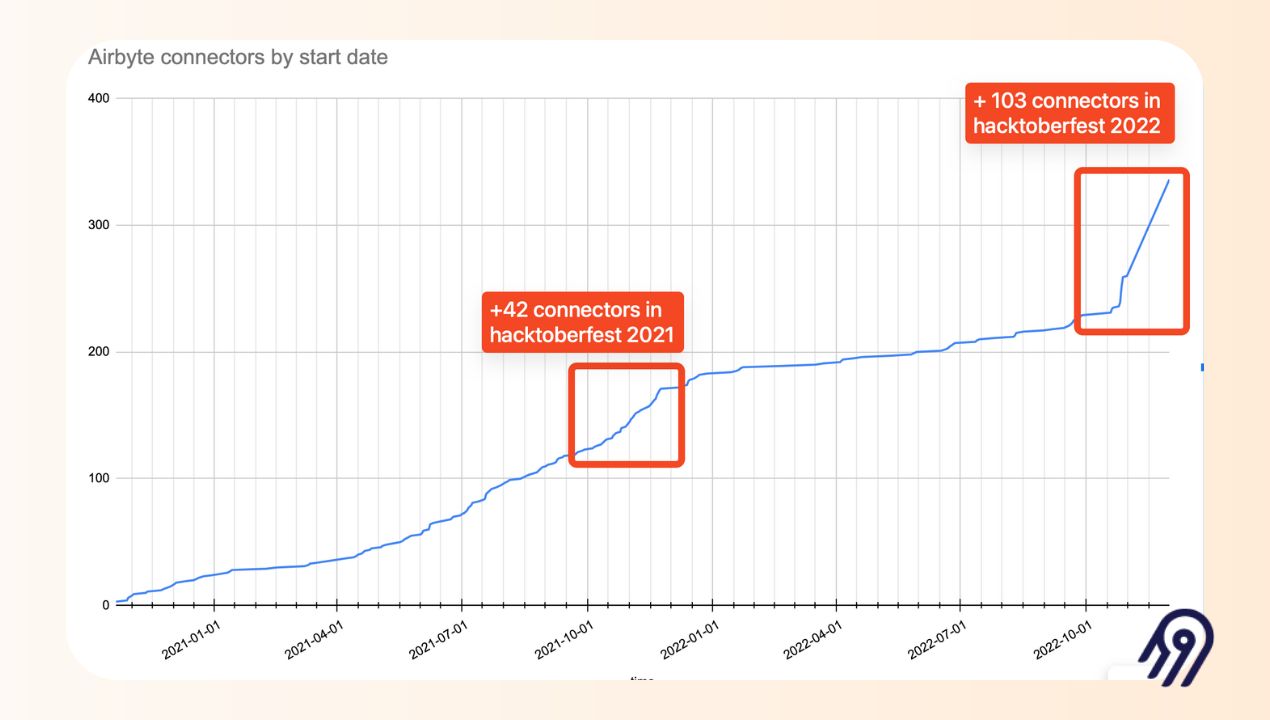Screen dimensions: 1270x720
Task: Select the '+42 connectors in hacktoberfest 2021' label
Action: click(583, 322)
